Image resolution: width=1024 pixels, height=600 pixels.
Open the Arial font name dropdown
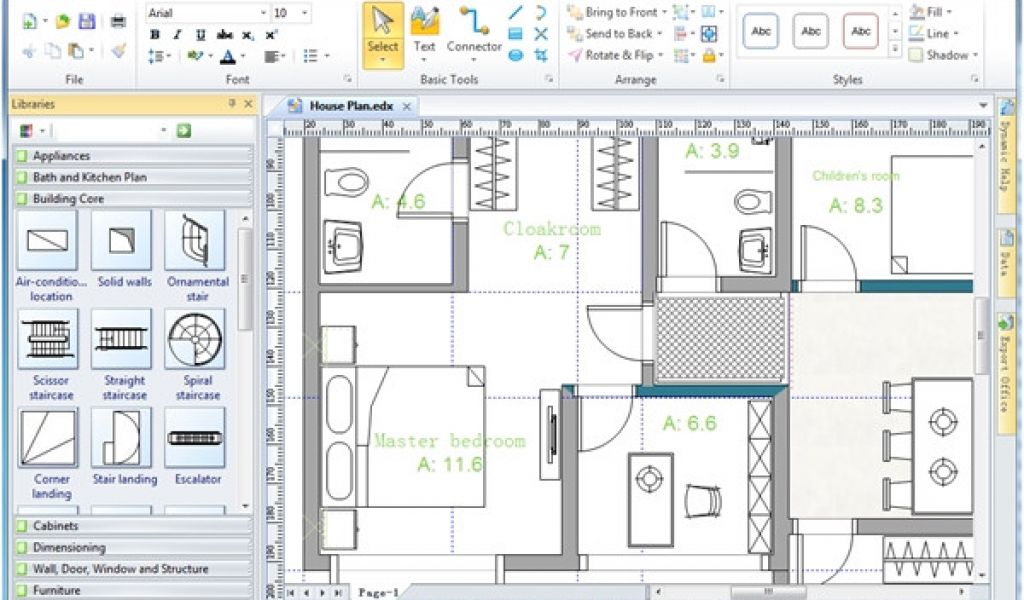263,13
